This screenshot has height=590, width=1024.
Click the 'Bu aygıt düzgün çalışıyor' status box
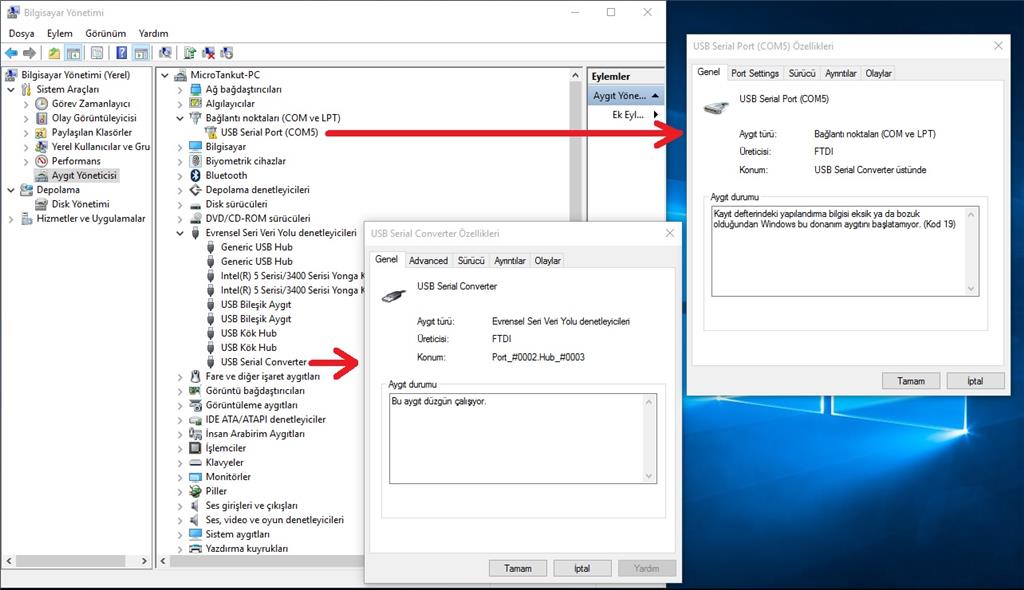[x=522, y=438]
